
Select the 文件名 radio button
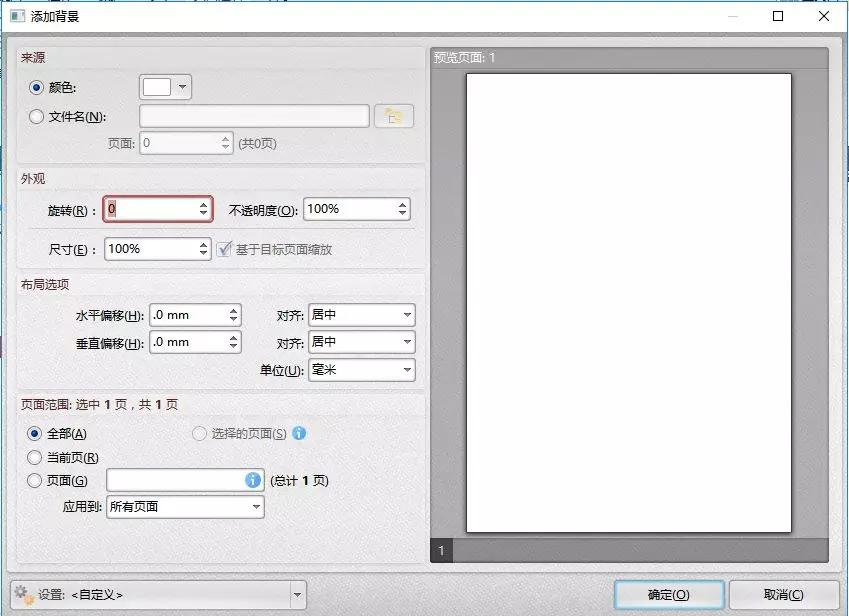tap(36, 116)
